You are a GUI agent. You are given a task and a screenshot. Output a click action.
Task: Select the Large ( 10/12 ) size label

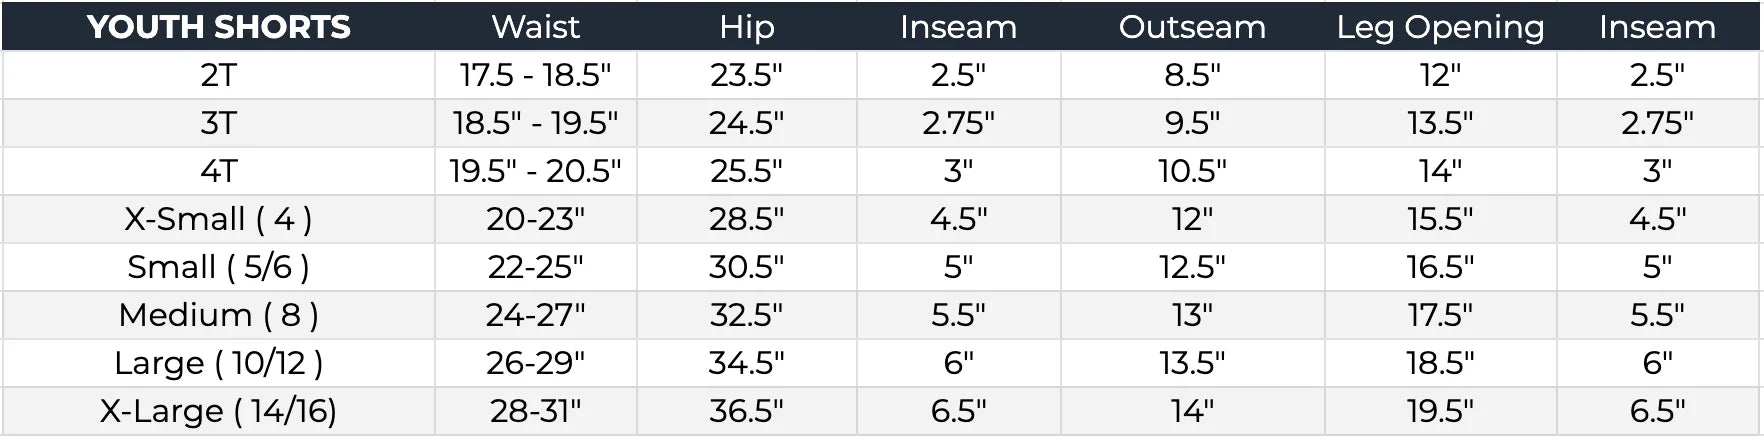[218, 363]
